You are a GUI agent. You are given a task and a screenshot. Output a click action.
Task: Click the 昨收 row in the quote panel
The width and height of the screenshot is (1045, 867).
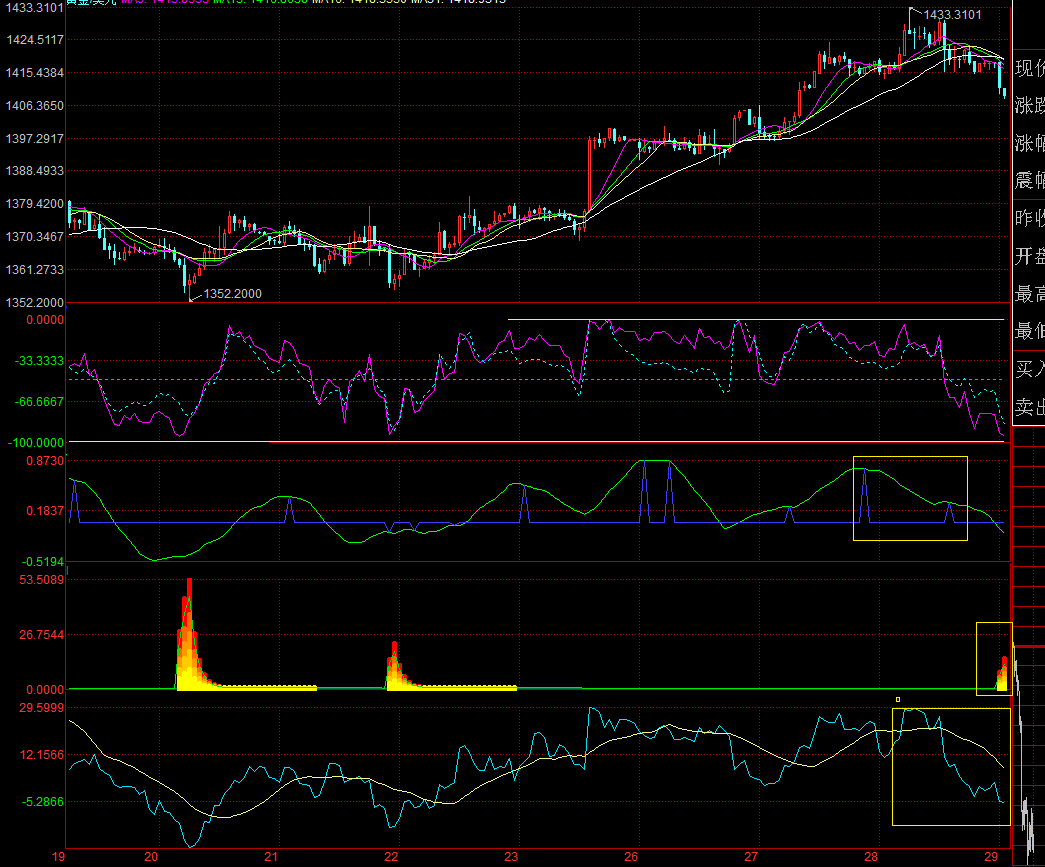[x=1029, y=219]
